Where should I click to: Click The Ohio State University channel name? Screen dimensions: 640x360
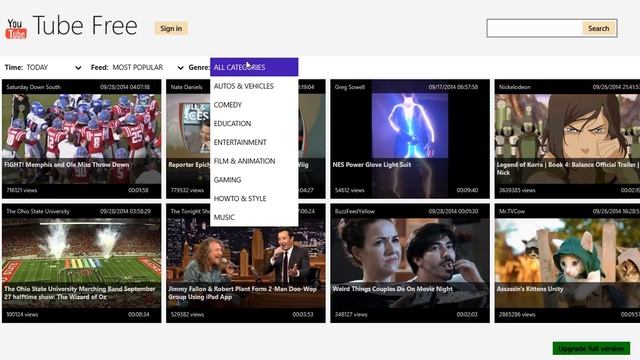point(38,211)
